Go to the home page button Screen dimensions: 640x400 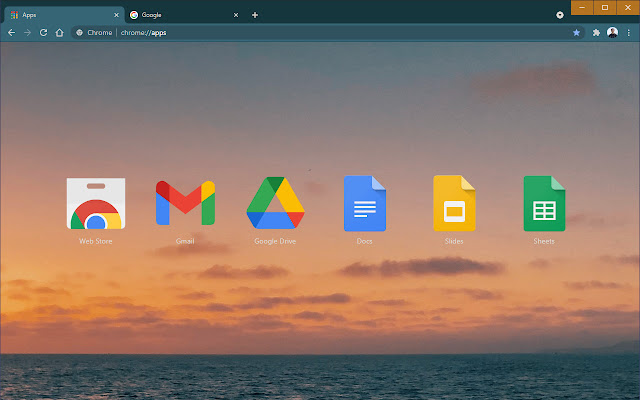[59, 32]
